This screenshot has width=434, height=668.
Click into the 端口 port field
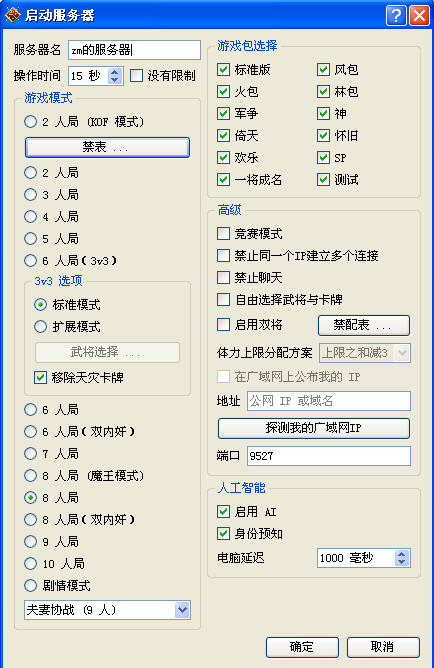(x=329, y=456)
